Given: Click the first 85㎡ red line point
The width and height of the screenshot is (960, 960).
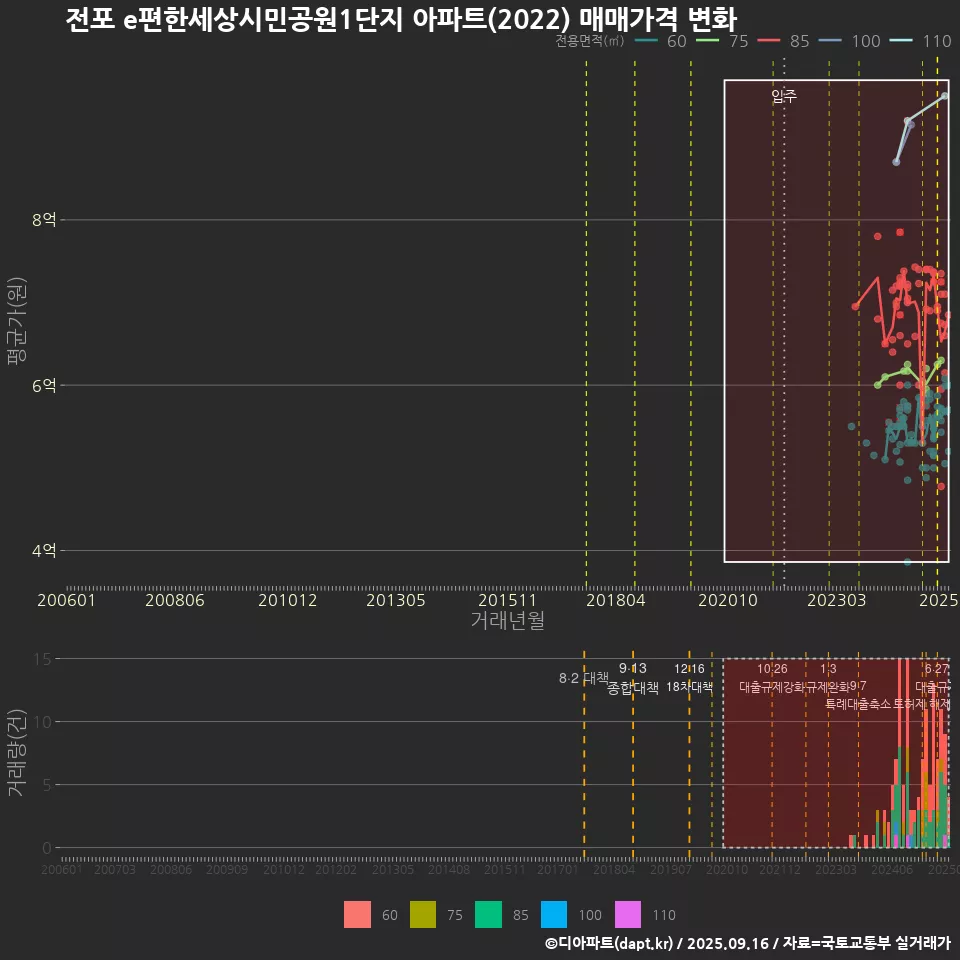Looking at the screenshot, I should click(x=855, y=306).
